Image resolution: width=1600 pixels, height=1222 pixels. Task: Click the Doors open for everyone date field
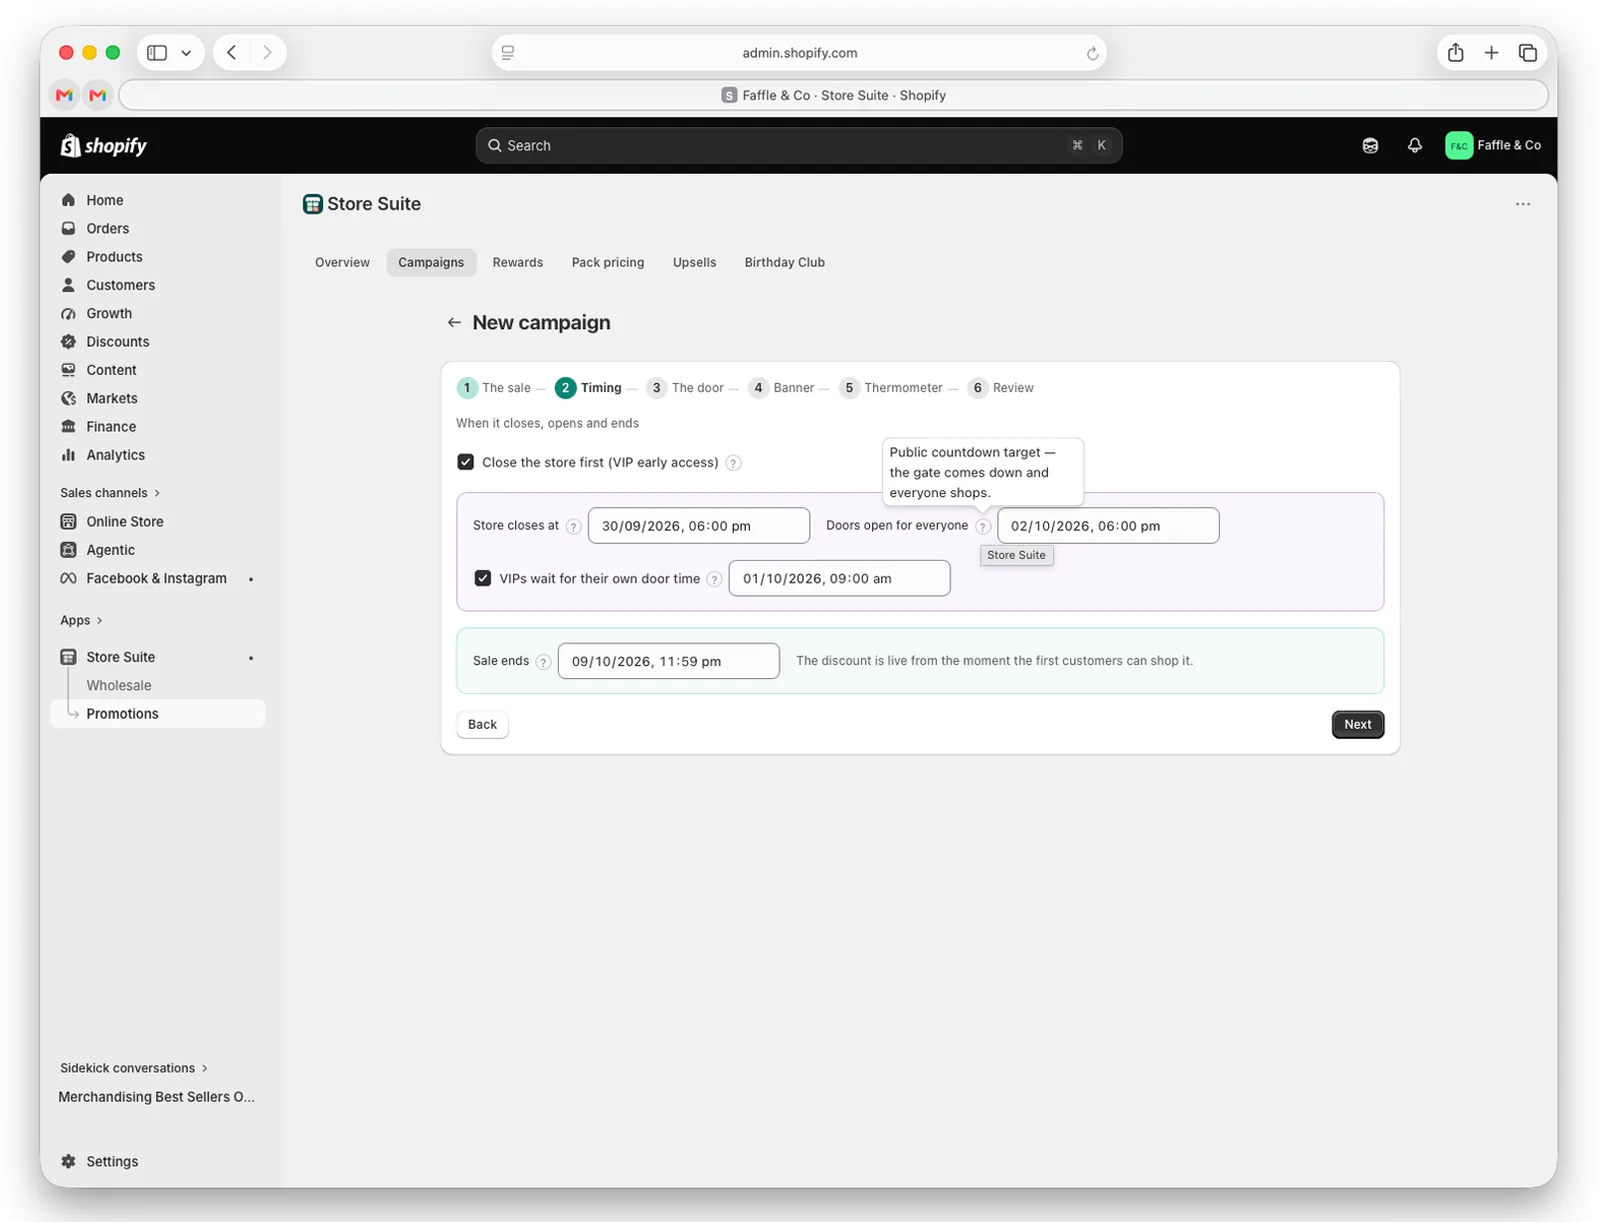(x=1108, y=526)
